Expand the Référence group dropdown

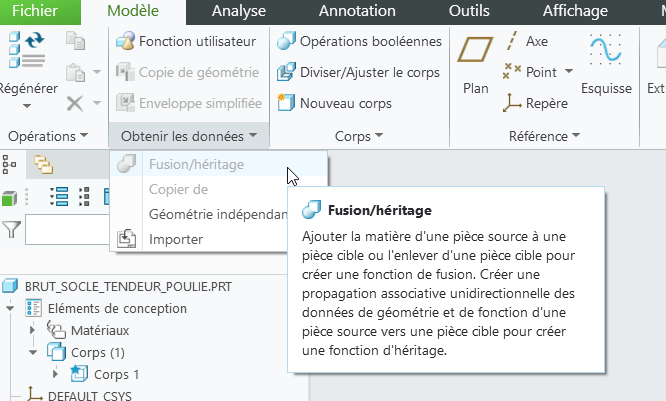545,135
